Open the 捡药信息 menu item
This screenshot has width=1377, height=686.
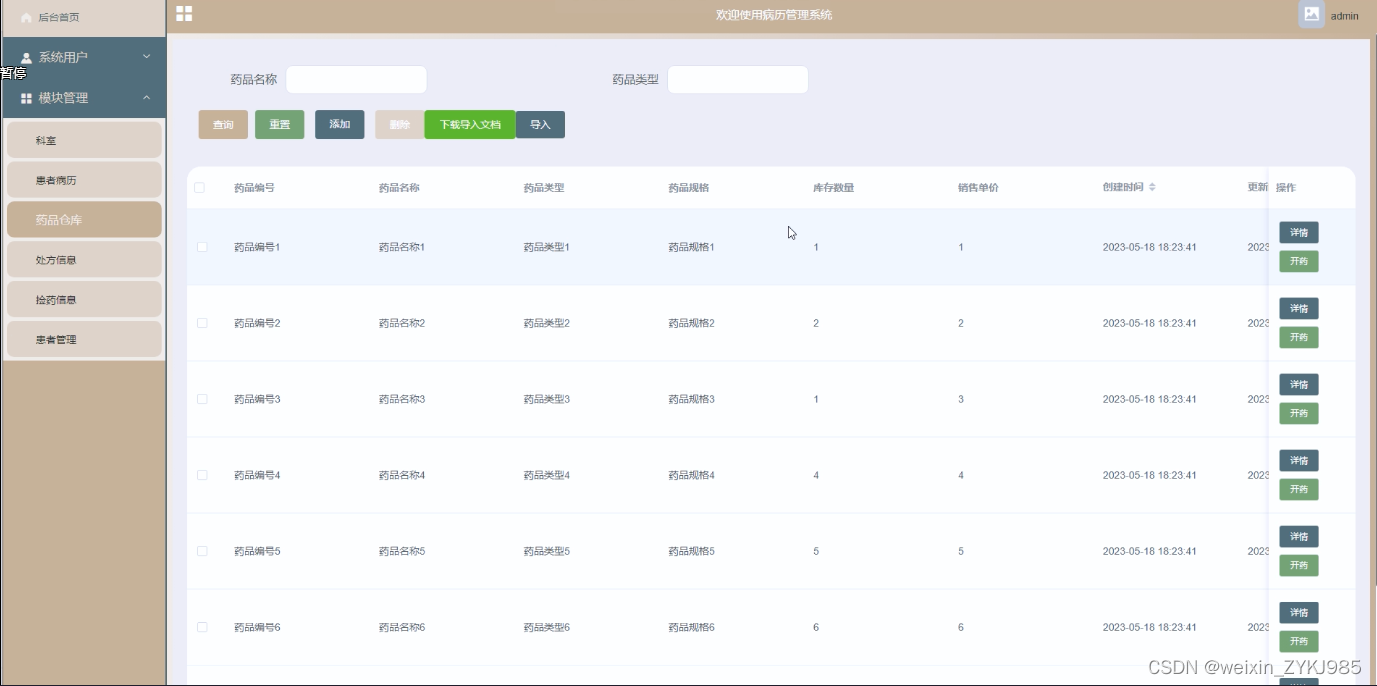pos(84,300)
